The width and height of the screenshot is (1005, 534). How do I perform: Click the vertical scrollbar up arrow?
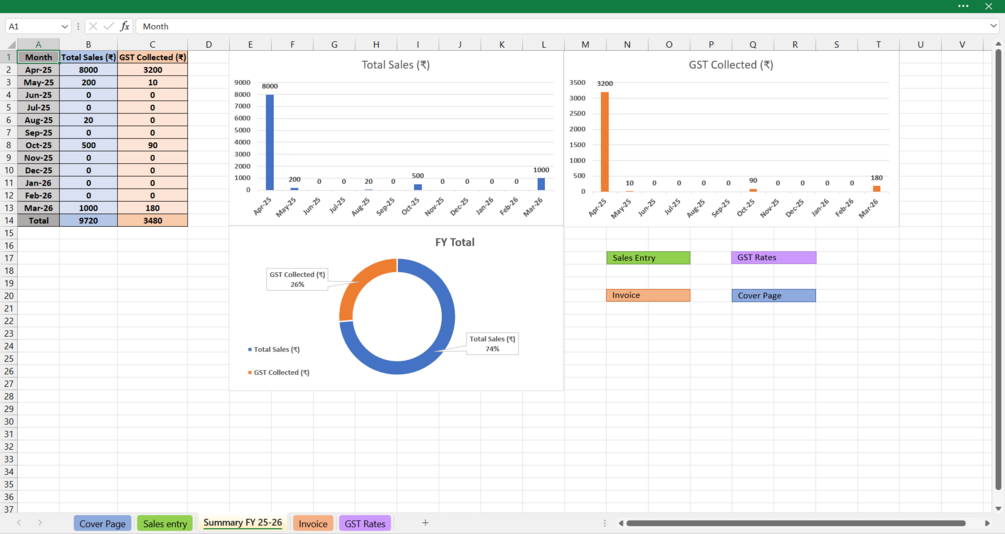tap(998, 44)
